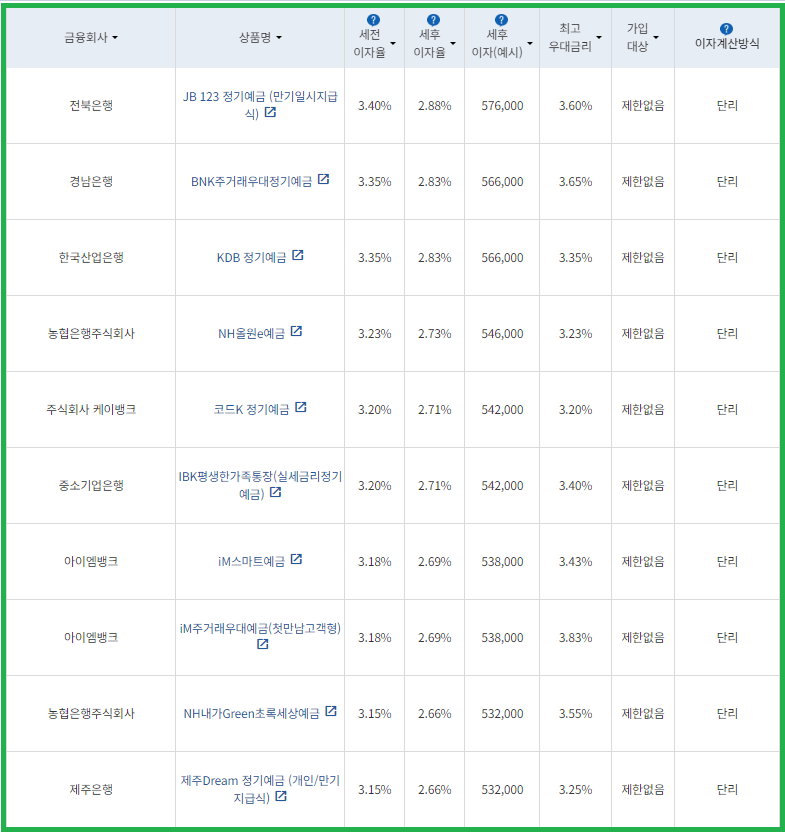Open 제주Dream 정기예금 product link
Screen dimensions: 785x834
[x=260, y=789]
